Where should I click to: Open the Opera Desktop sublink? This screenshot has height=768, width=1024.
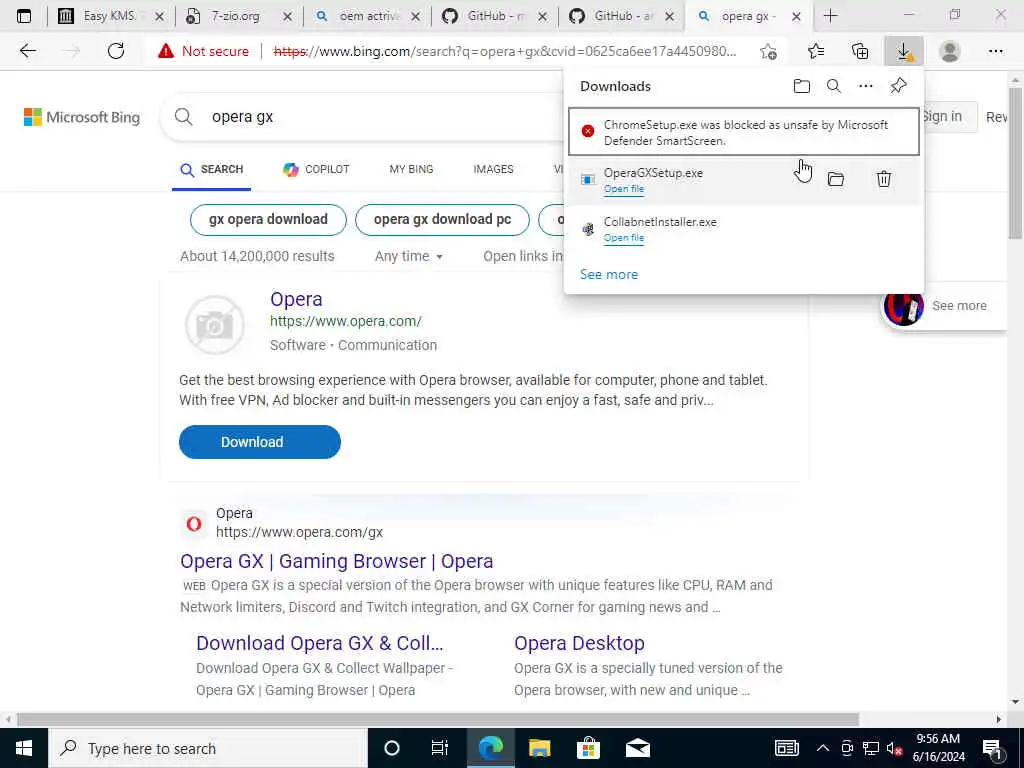point(579,643)
